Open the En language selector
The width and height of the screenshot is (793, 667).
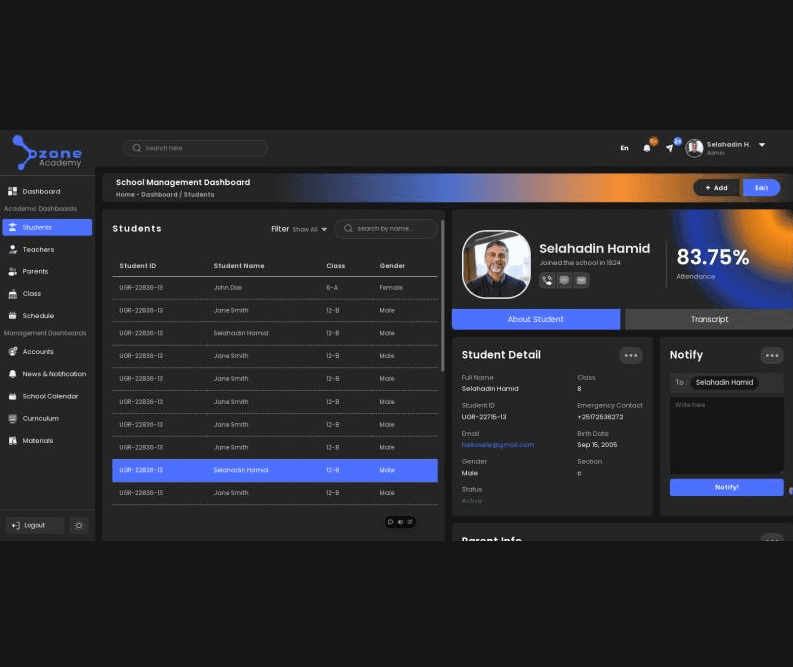[x=625, y=148]
